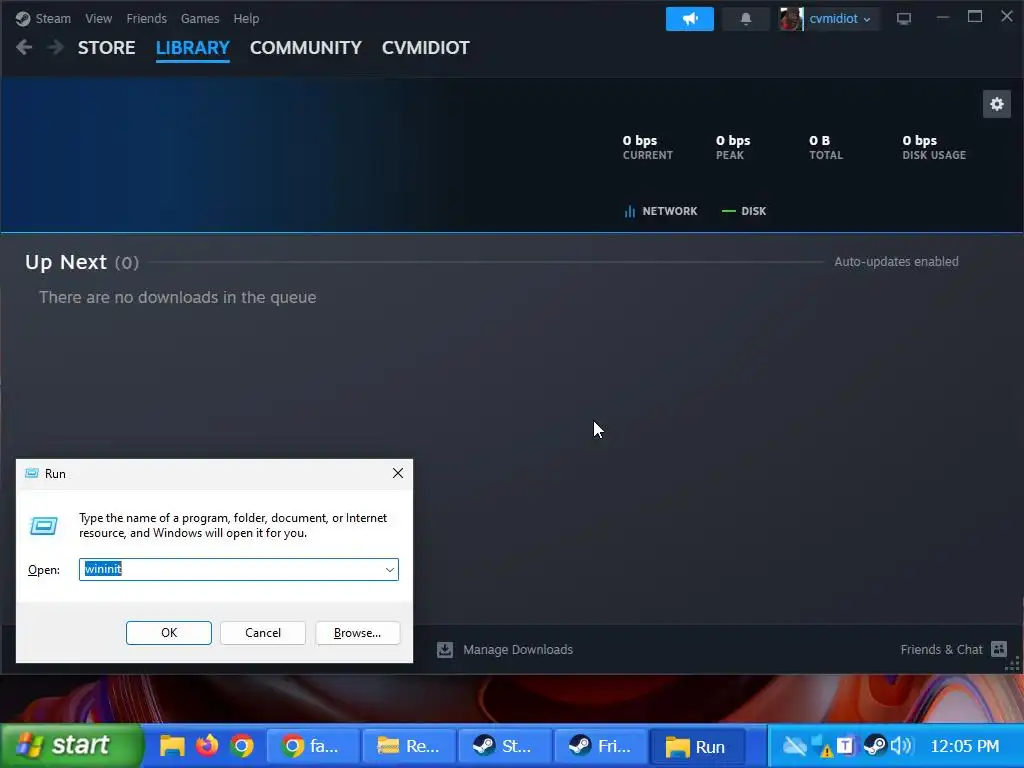This screenshot has height=768, width=1024.
Task: Click "There are no downloads in the queue"
Action: coord(178,297)
